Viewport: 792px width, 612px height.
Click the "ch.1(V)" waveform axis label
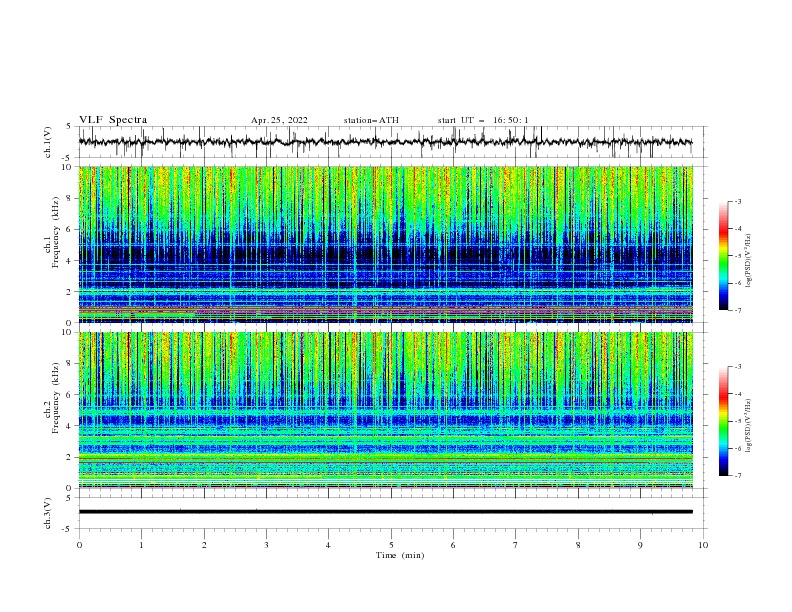point(48,142)
